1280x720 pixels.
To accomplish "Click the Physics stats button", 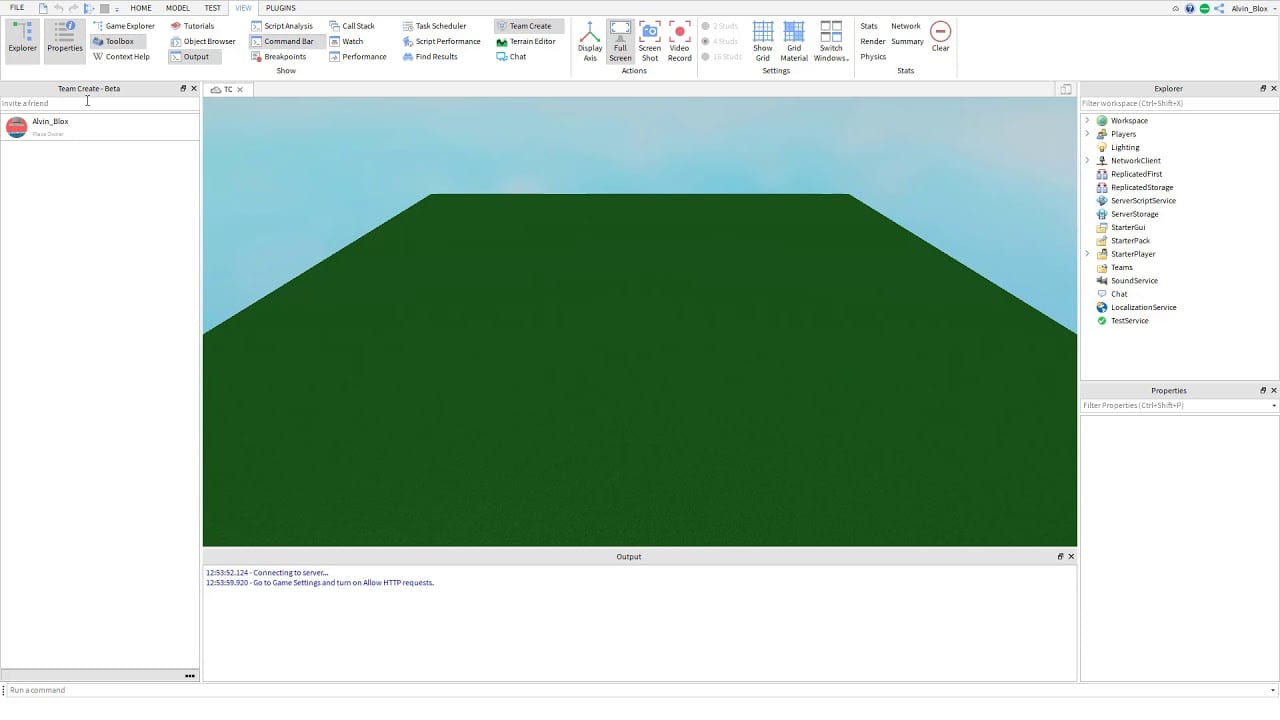I will click(873, 57).
